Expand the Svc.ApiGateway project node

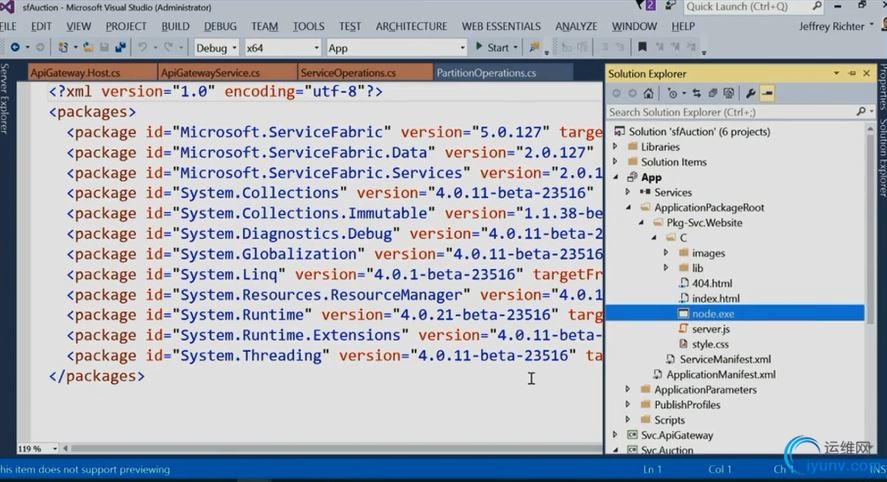[x=615, y=435]
